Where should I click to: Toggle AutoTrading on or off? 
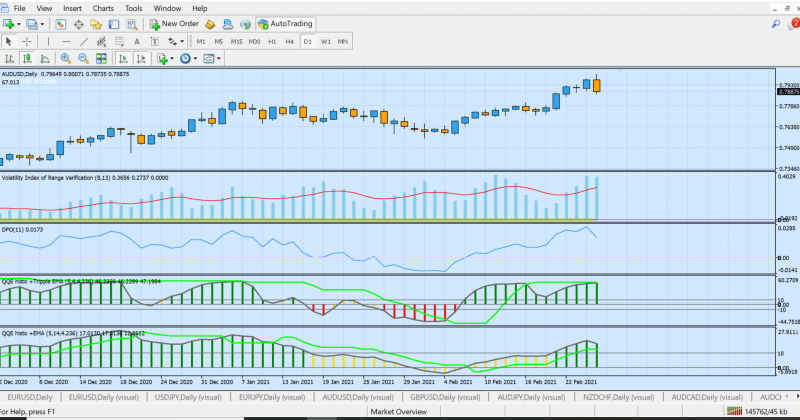285,23
